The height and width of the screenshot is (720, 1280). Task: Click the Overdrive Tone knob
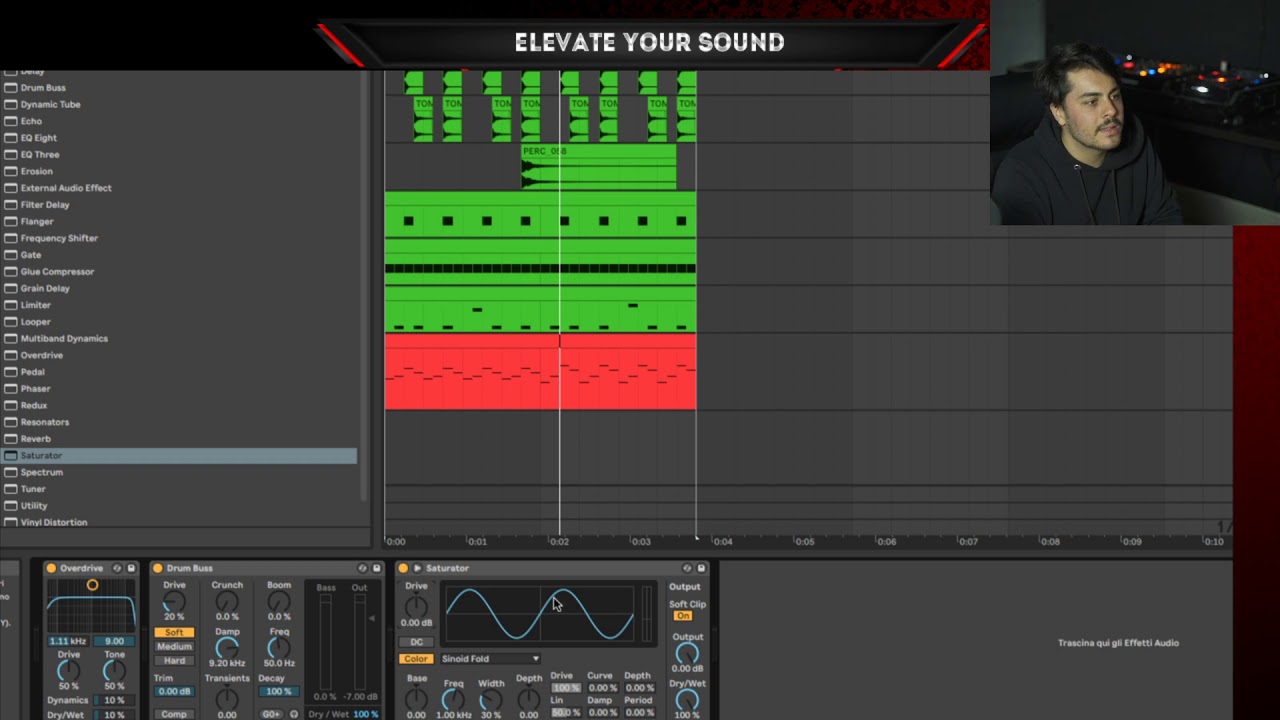(115, 671)
